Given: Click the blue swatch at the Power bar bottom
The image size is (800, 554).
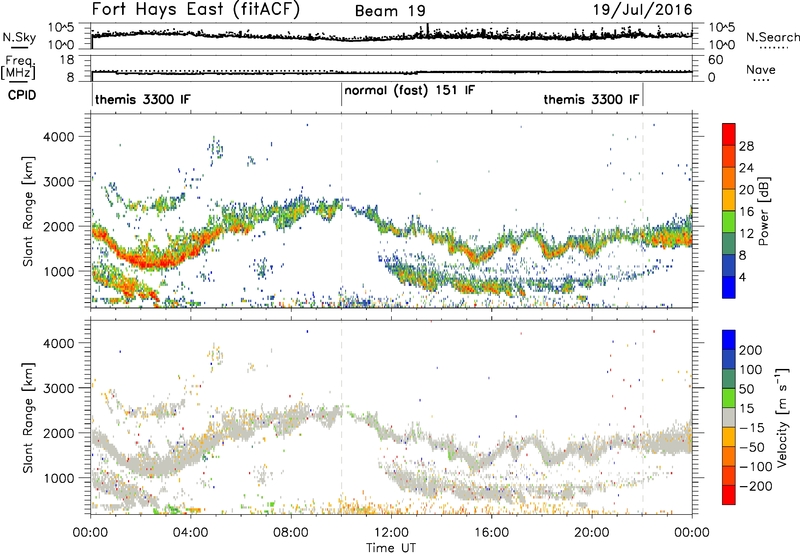Looking at the screenshot, I should click(x=729, y=287).
